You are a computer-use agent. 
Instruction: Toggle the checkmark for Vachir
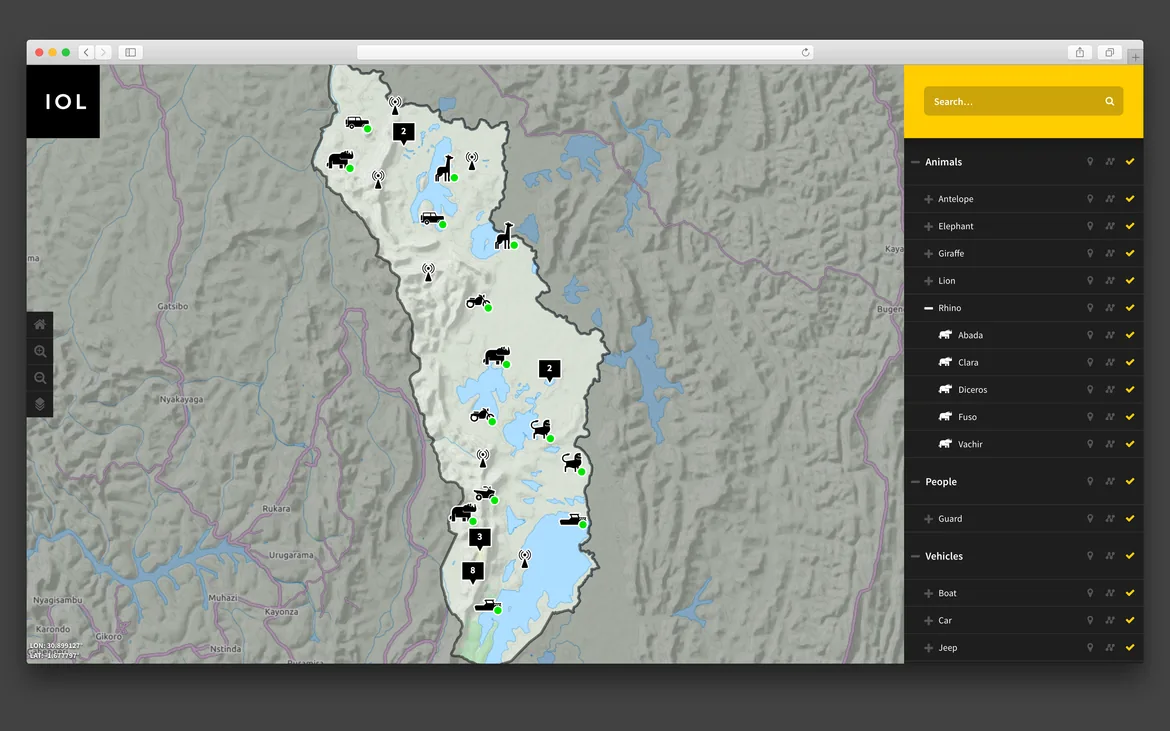click(1130, 444)
